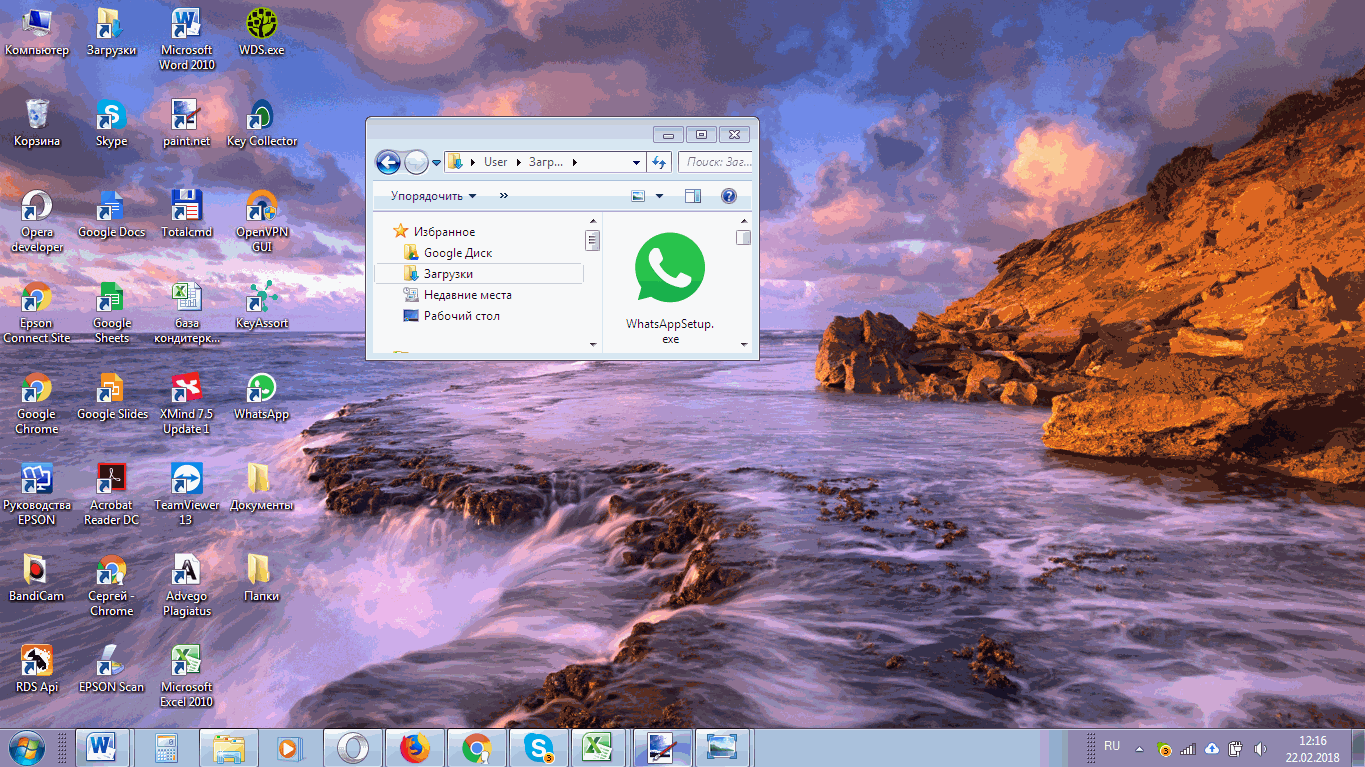The height and width of the screenshot is (767, 1365).
Task: Open the volume speaker tray icon
Action: click(x=1261, y=749)
